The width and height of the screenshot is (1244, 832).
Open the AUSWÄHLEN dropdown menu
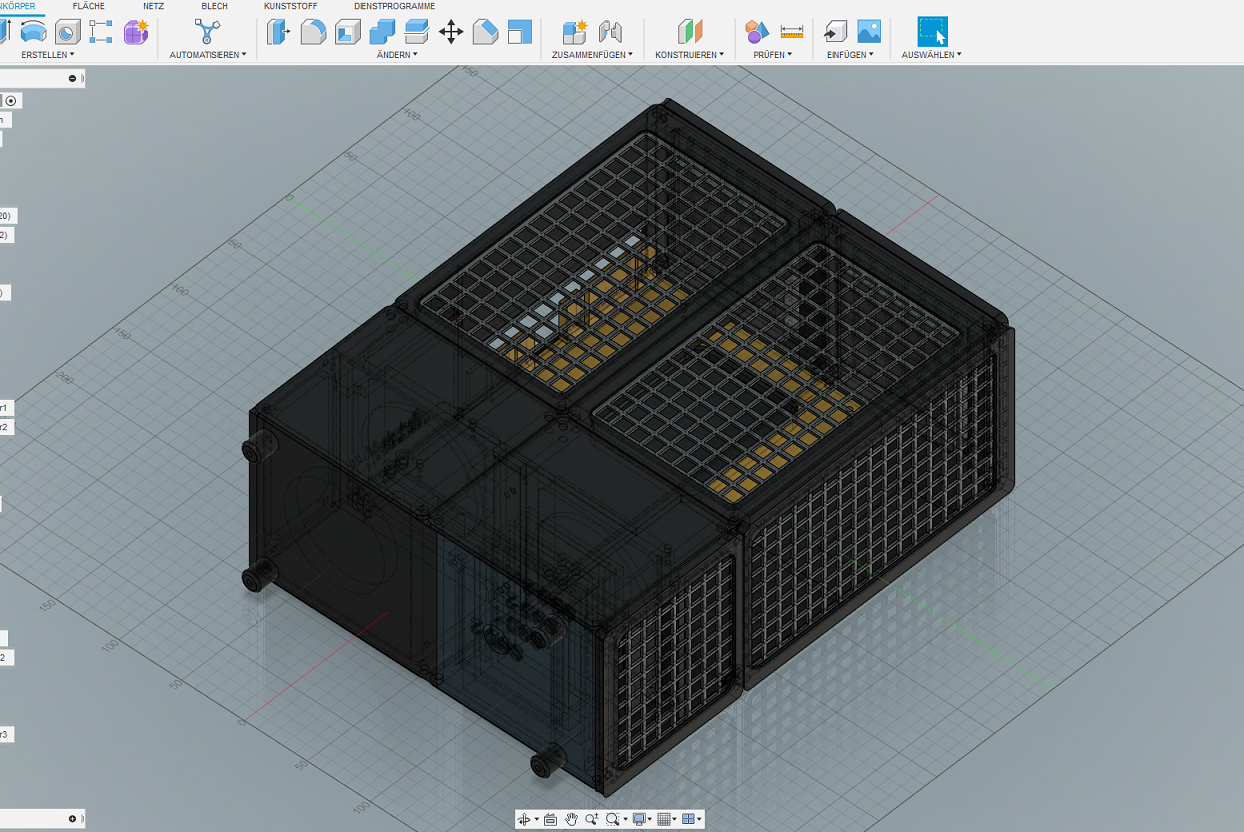click(x=931, y=55)
